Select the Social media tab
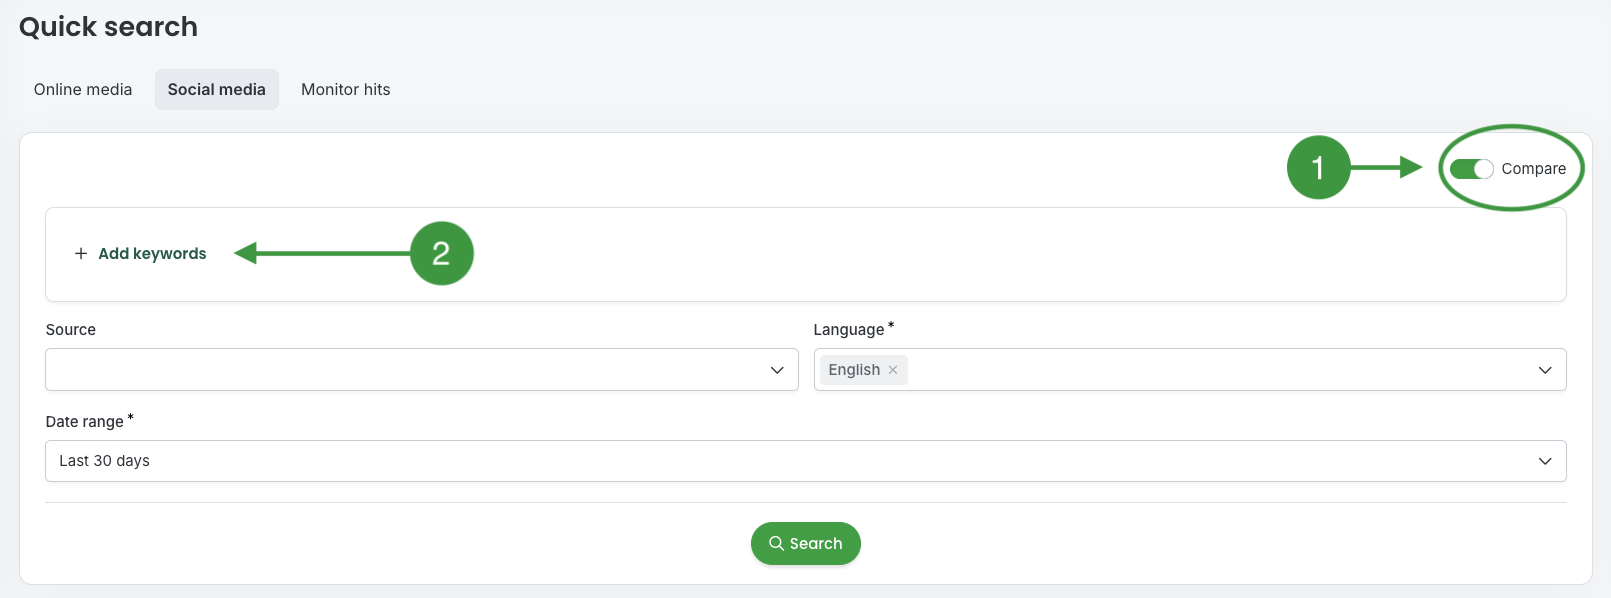This screenshot has height=598, width=1611. tap(216, 90)
